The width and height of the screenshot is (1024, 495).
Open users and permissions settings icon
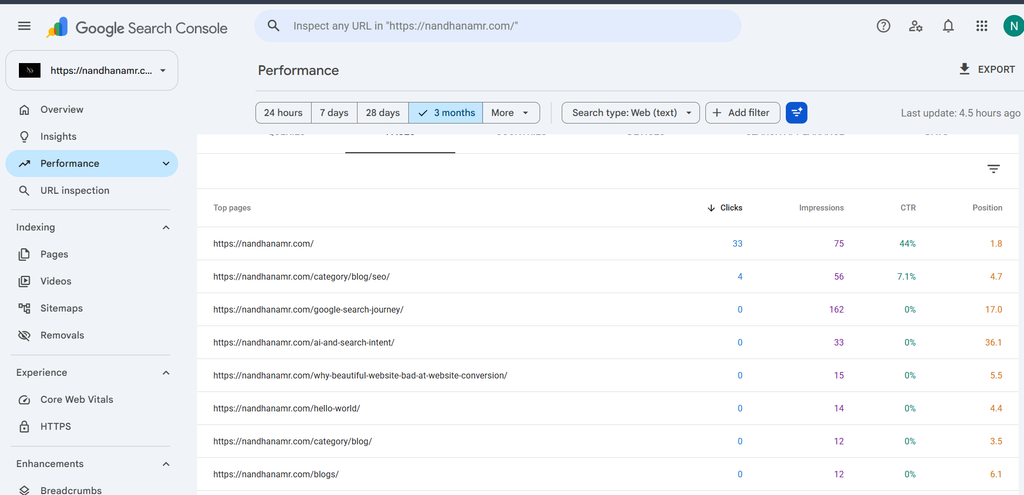point(916,26)
